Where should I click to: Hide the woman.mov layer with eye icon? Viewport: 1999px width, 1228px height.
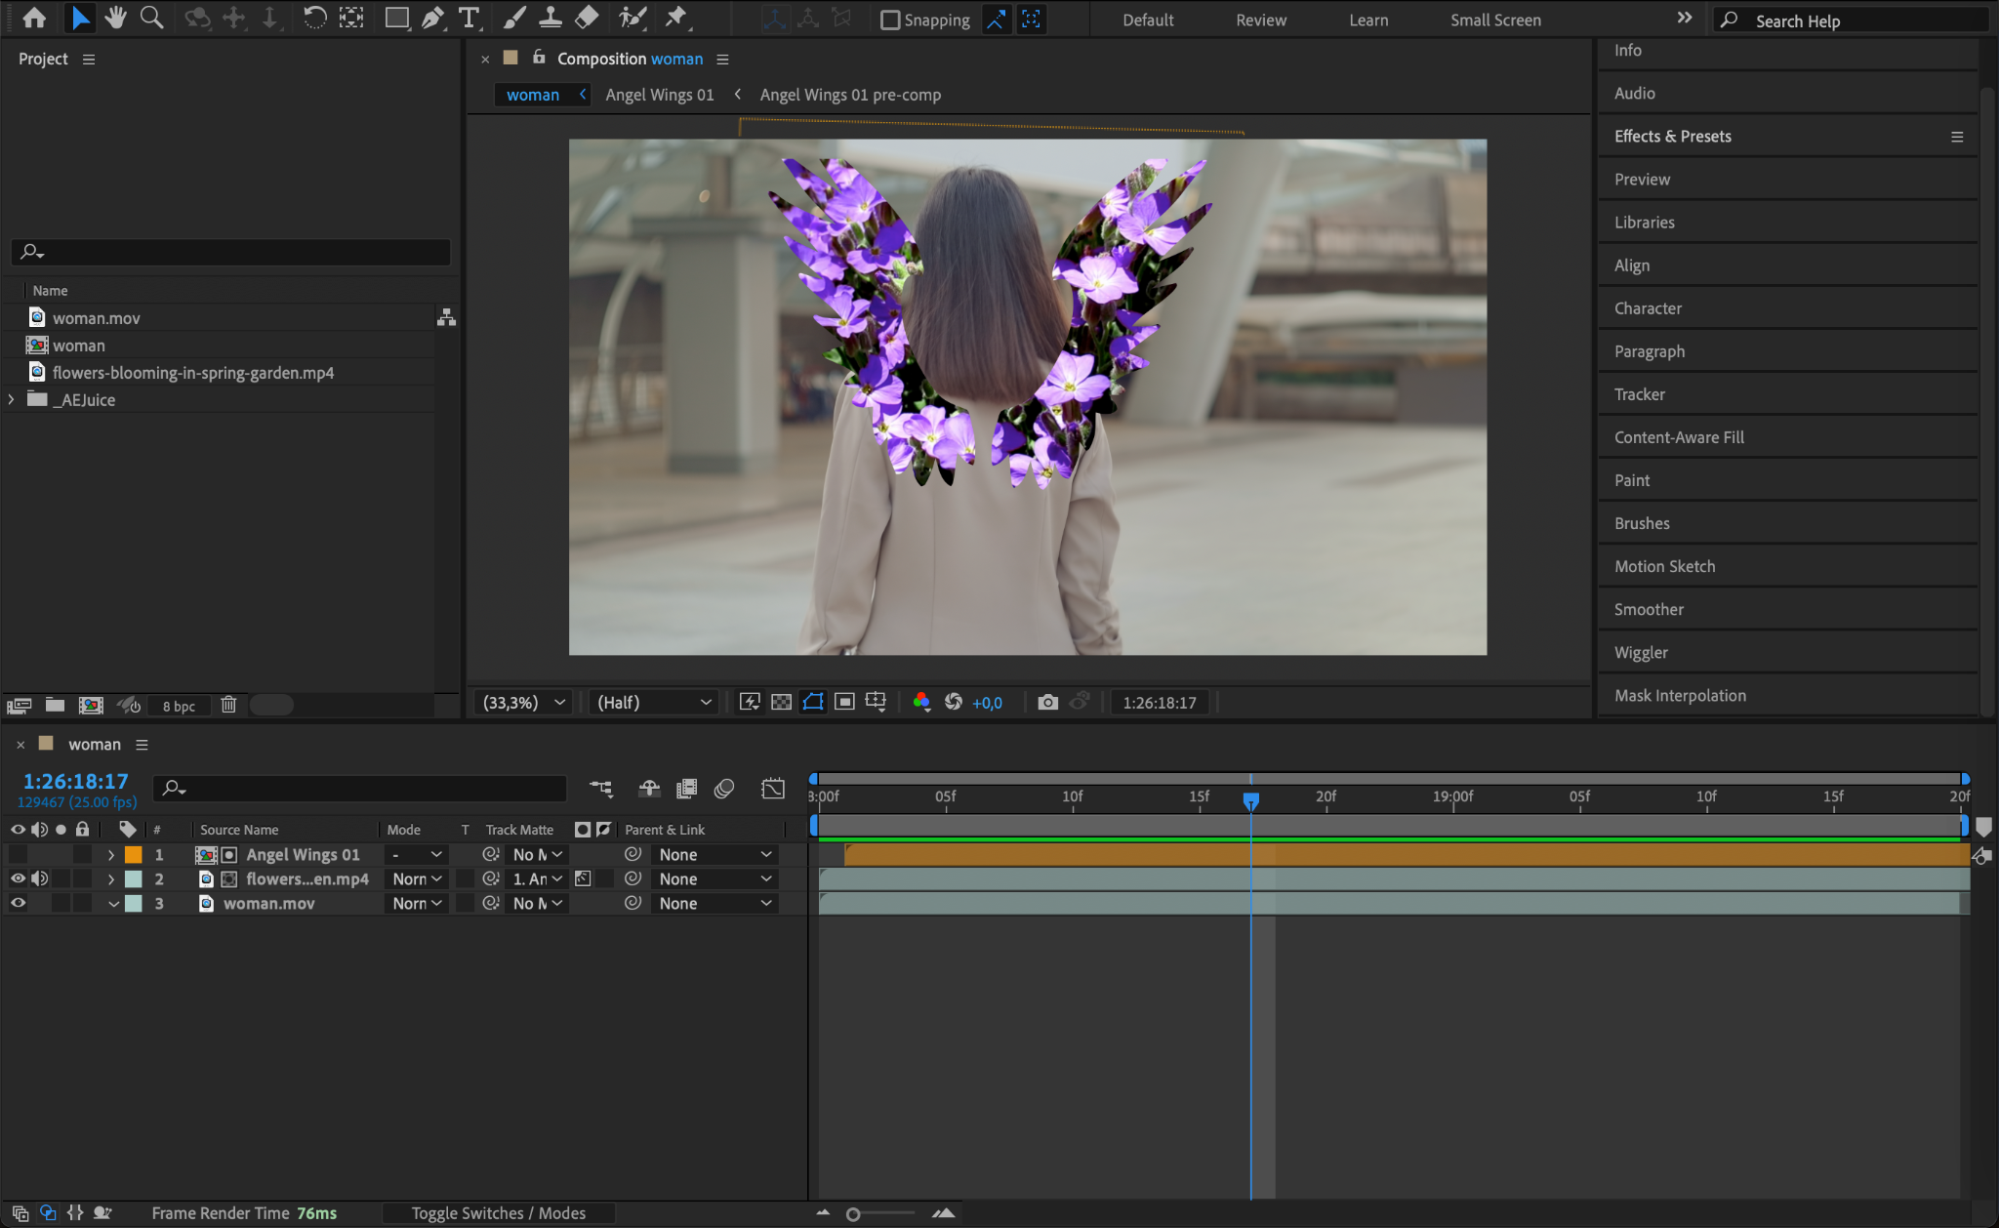(x=18, y=903)
